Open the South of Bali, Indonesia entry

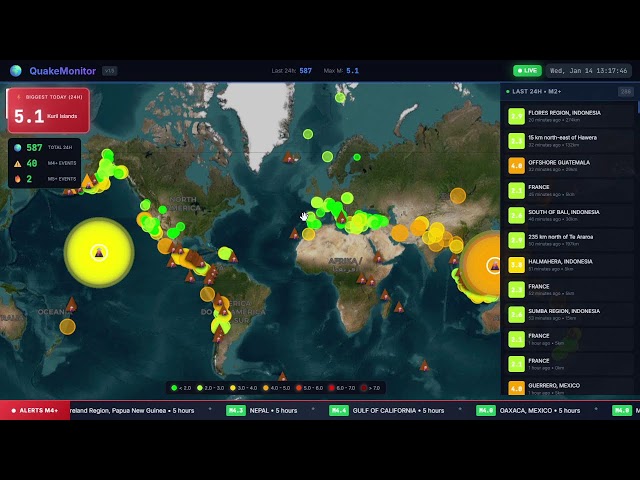[x=568, y=216]
